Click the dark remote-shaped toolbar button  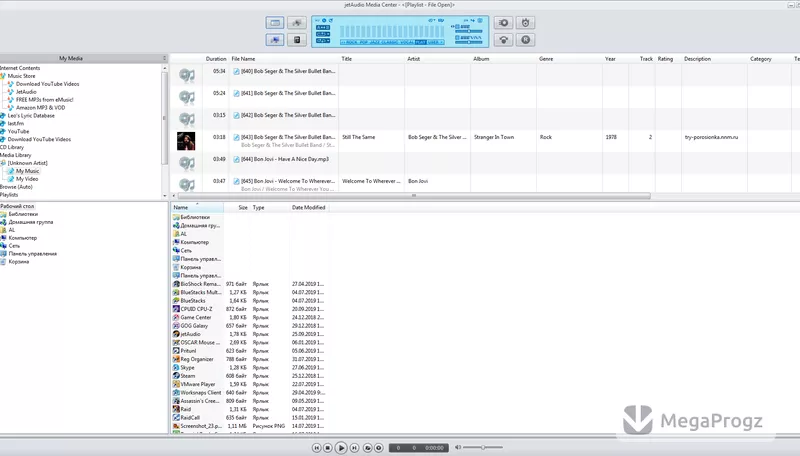pos(297,40)
